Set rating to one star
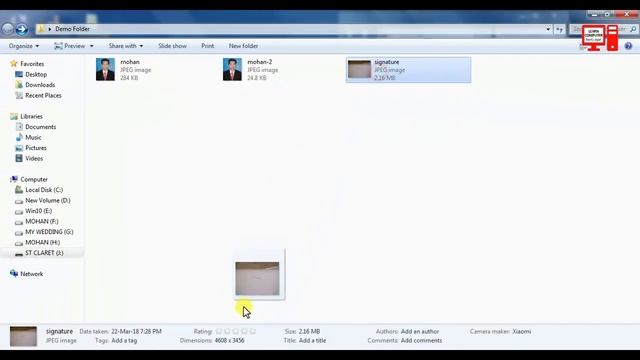 pyautogui.click(x=219, y=331)
